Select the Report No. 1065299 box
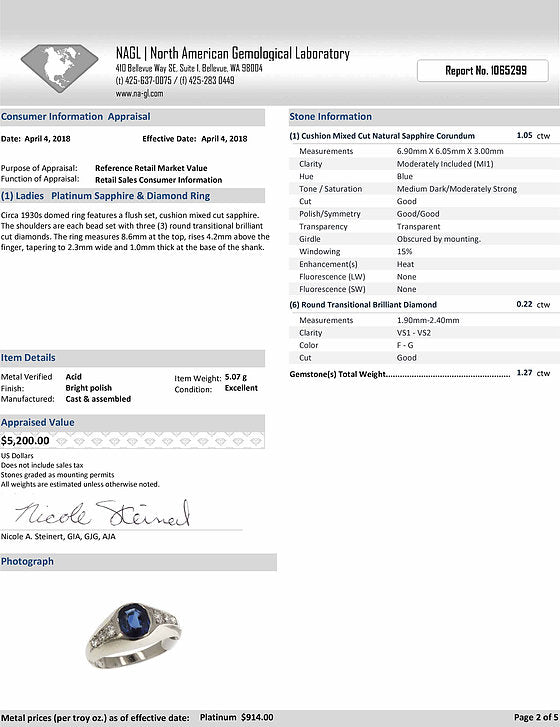 (x=483, y=70)
